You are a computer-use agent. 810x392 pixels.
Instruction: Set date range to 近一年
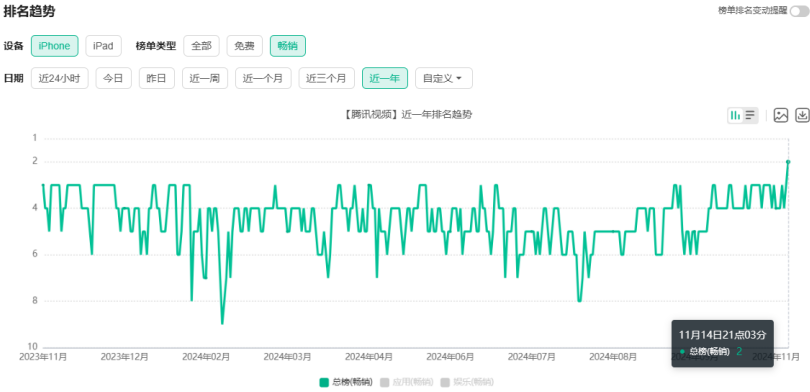385,78
